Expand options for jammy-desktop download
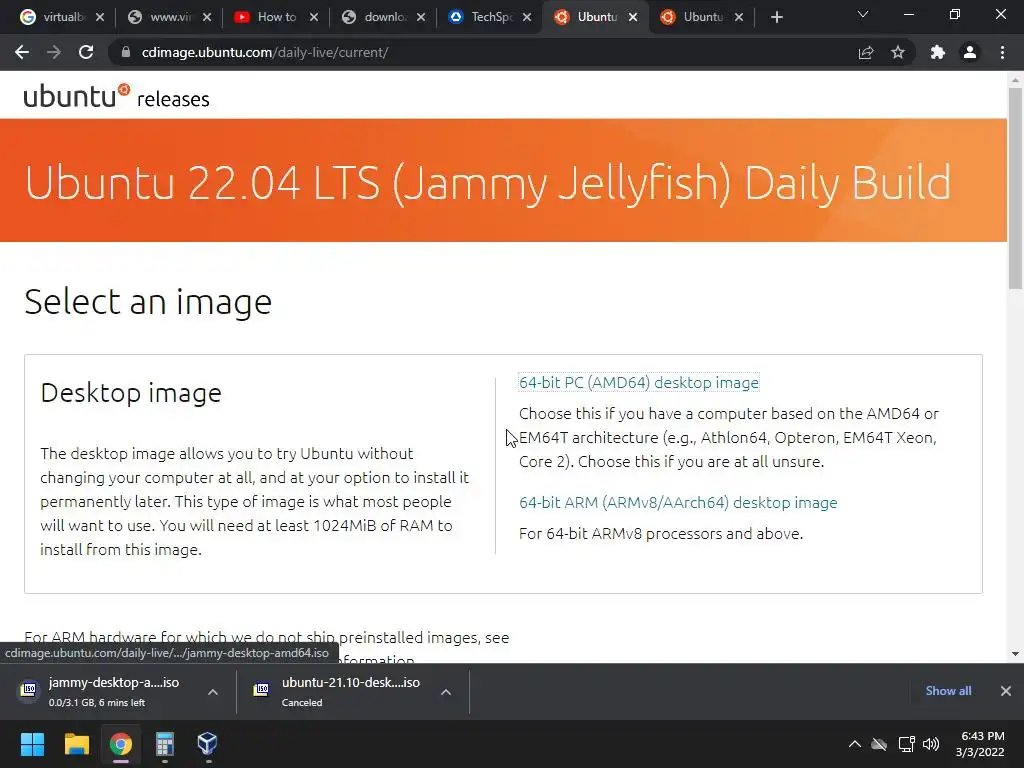The width and height of the screenshot is (1024, 768). click(x=213, y=692)
